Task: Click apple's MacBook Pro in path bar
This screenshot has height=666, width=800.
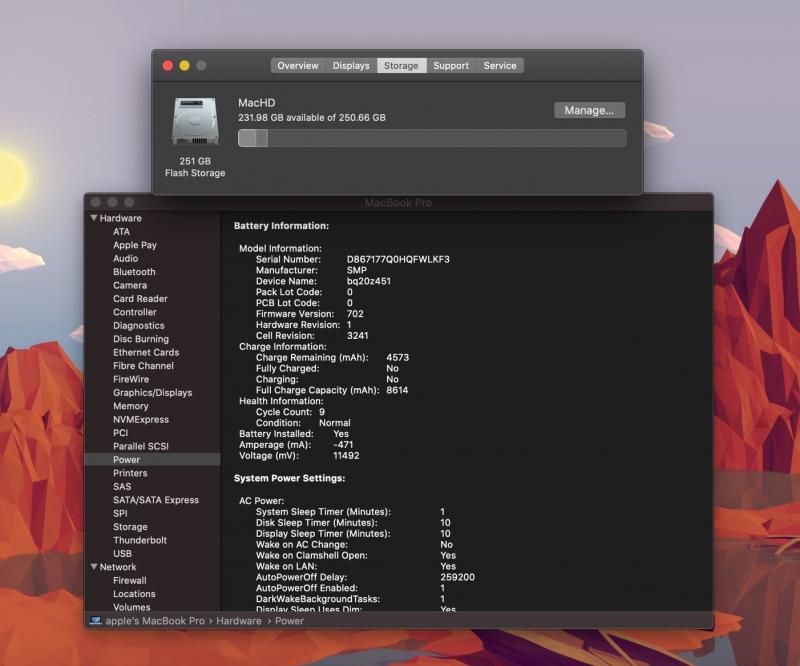Action: click(x=155, y=621)
